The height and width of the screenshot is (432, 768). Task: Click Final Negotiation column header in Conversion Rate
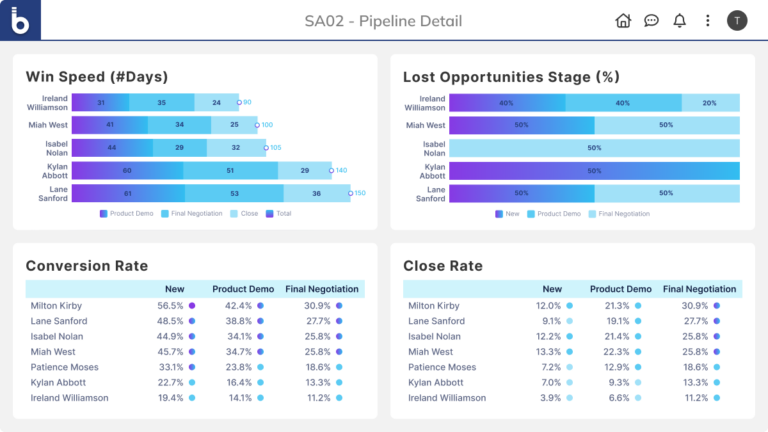point(322,289)
